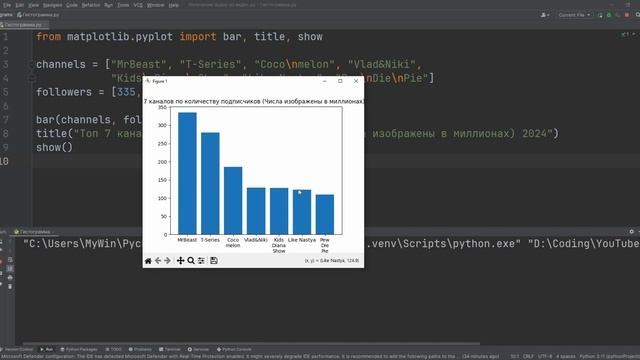Select the zoom to rectangle magnifier tool

click(x=191, y=261)
